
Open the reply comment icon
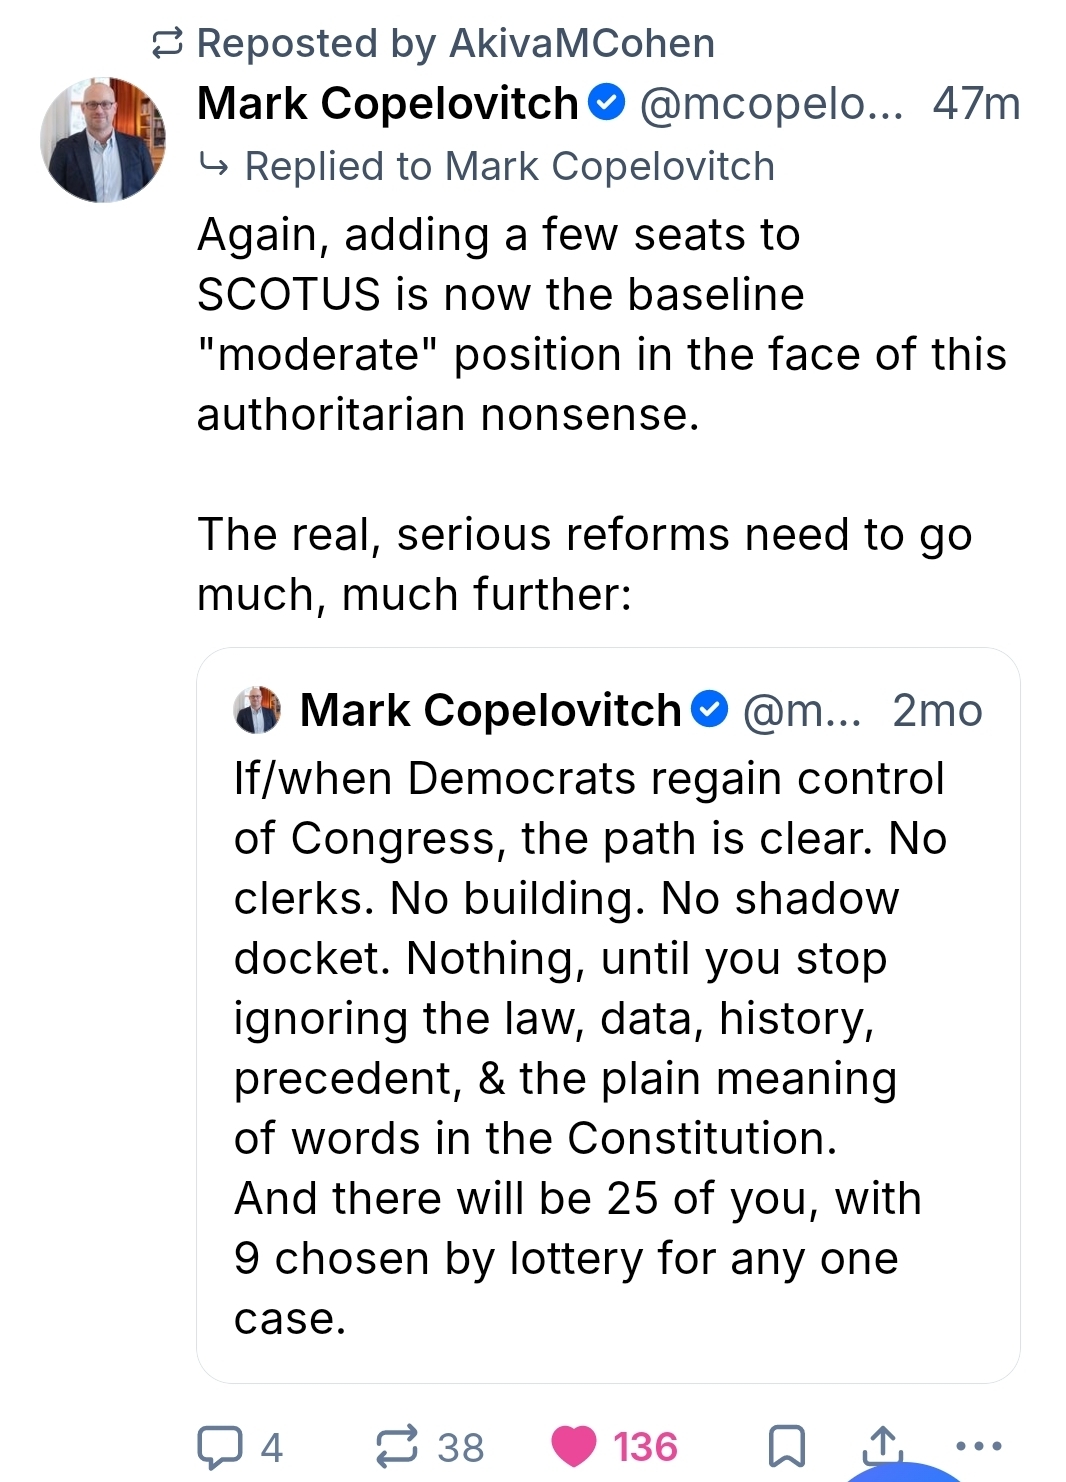pyautogui.click(x=220, y=1446)
